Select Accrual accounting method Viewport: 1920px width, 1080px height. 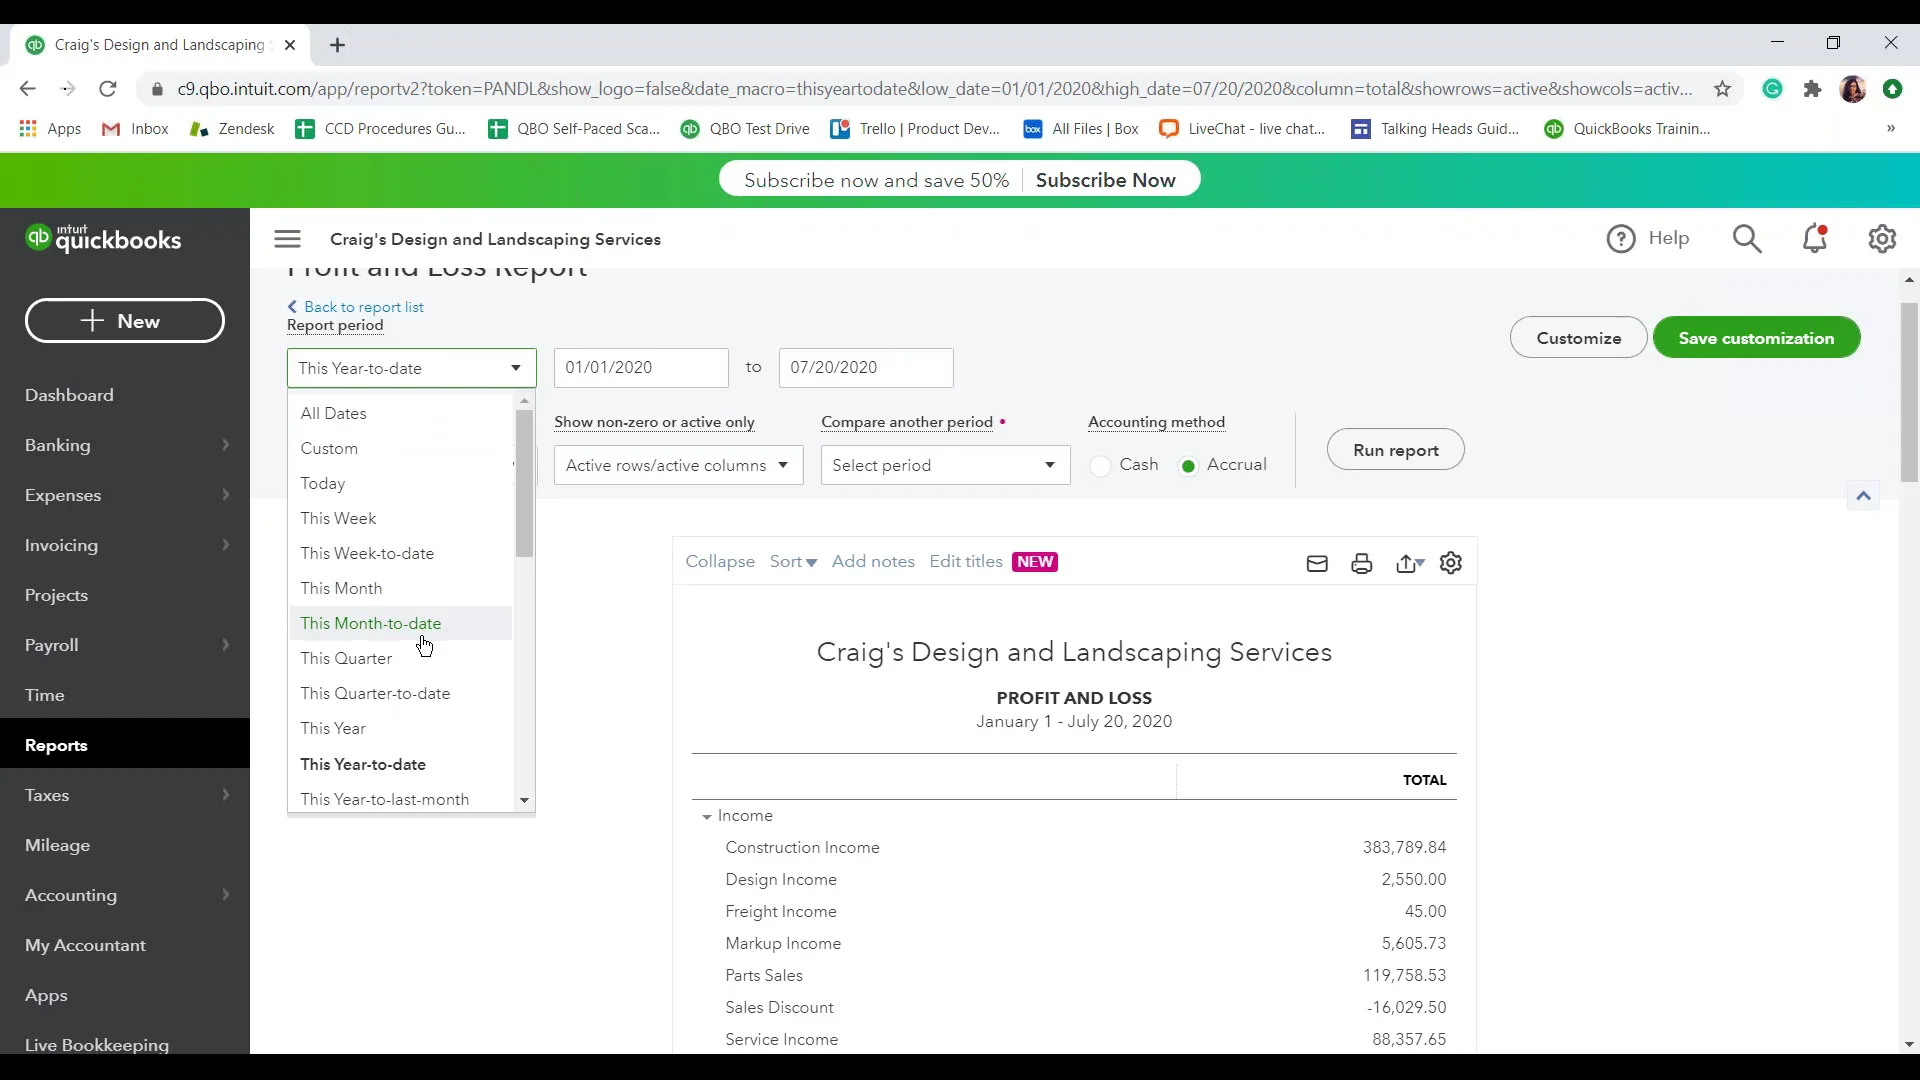coord(1188,466)
